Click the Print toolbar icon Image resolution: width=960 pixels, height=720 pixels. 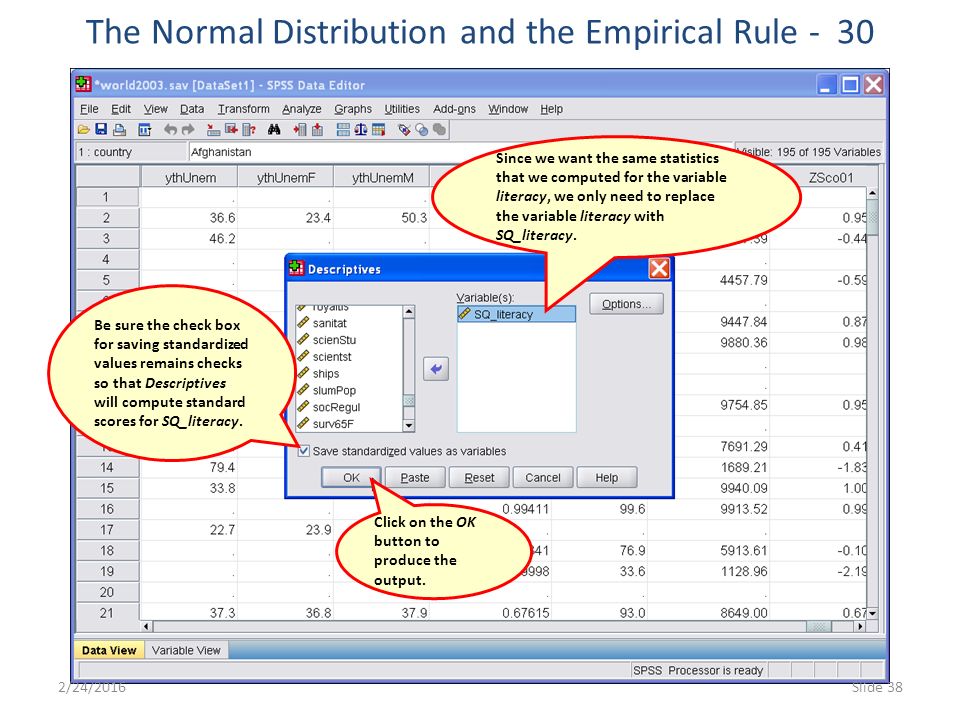tap(119, 129)
